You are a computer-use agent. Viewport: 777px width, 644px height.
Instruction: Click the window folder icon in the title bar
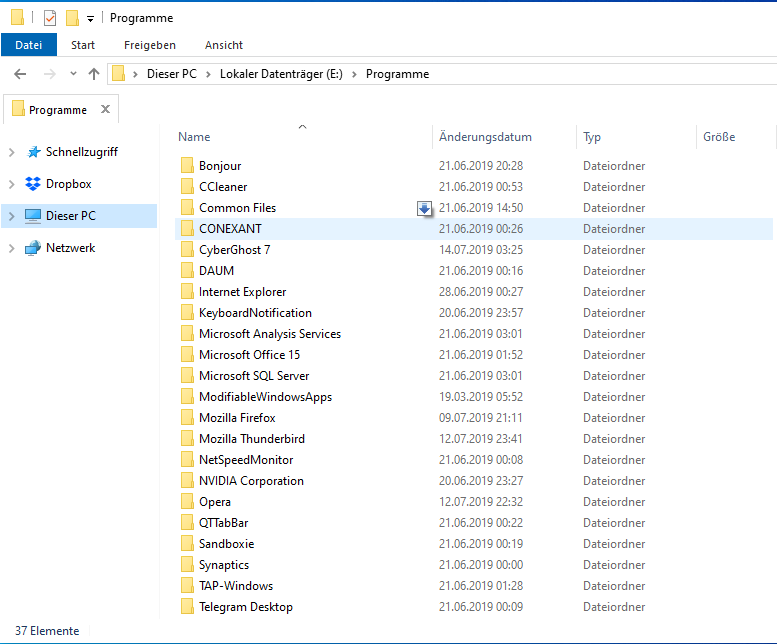point(17,17)
